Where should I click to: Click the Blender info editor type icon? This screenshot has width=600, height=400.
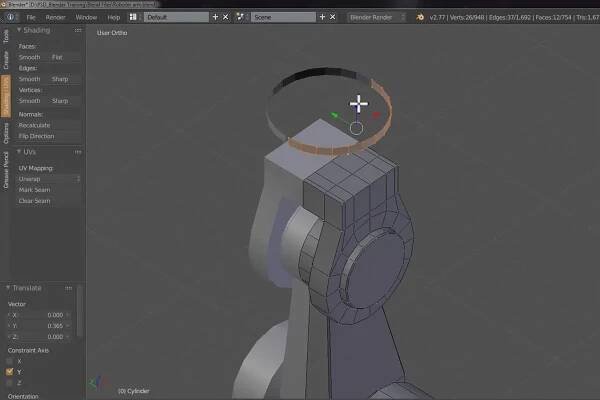[x=8, y=17]
